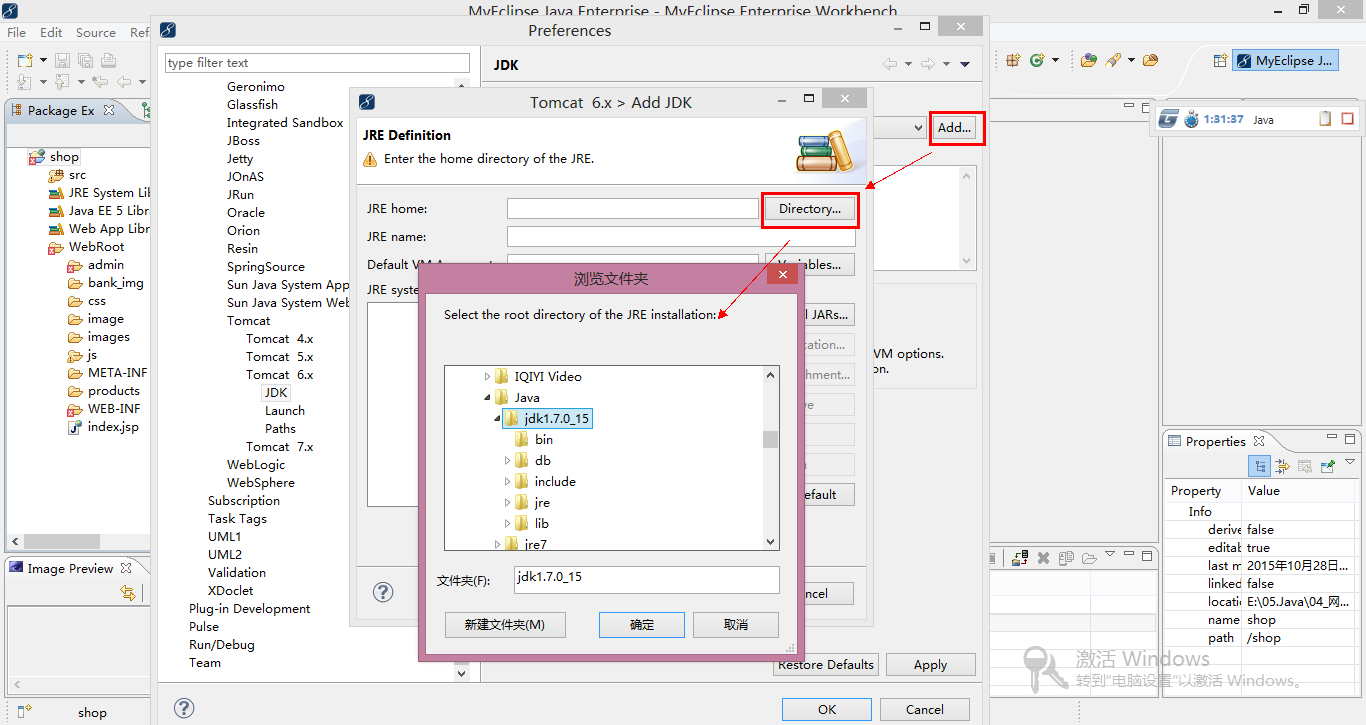Switch to Properties view tab
The height and width of the screenshot is (725, 1366).
pos(1216,441)
